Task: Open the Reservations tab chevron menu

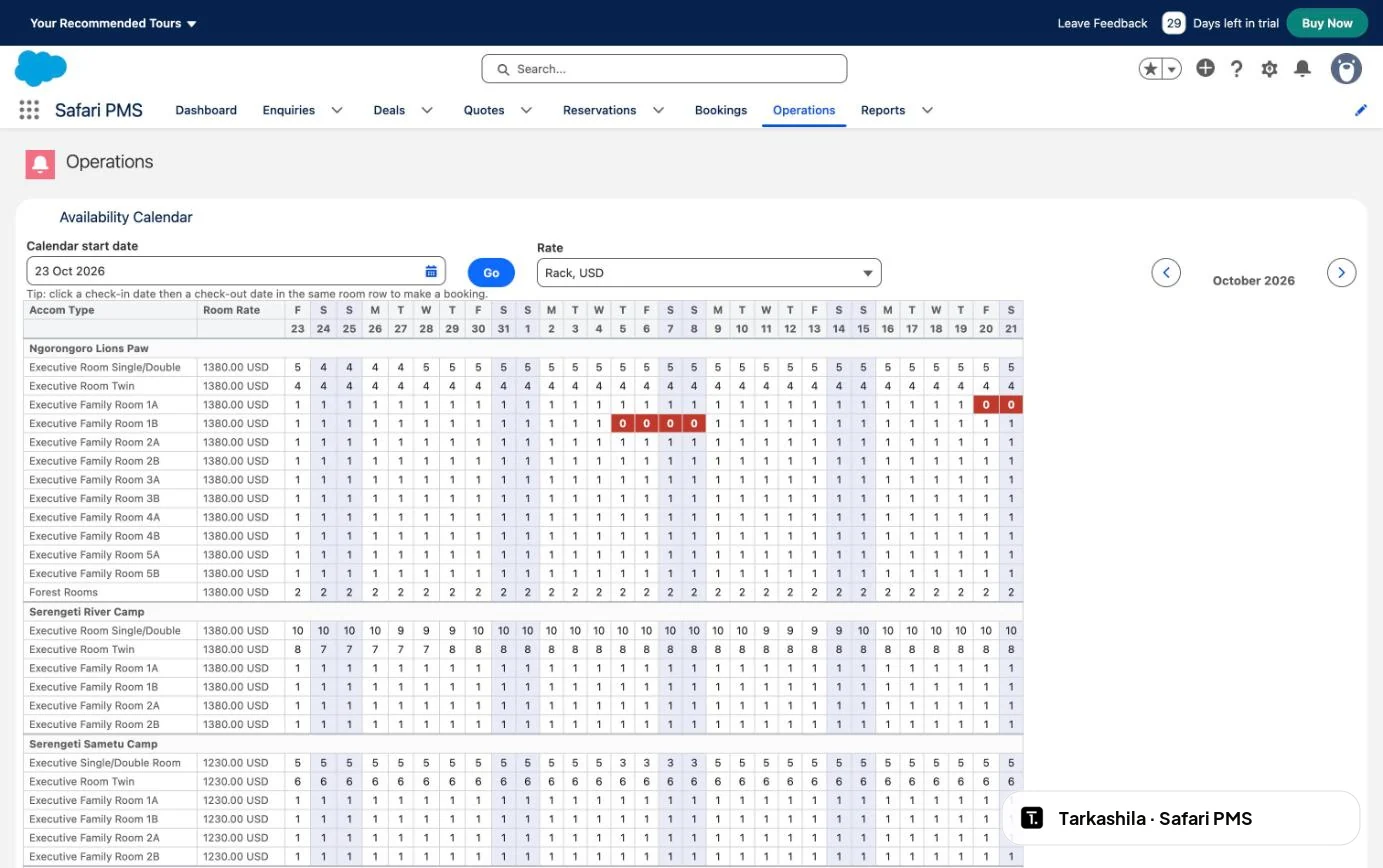Action: [x=658, y=110]
